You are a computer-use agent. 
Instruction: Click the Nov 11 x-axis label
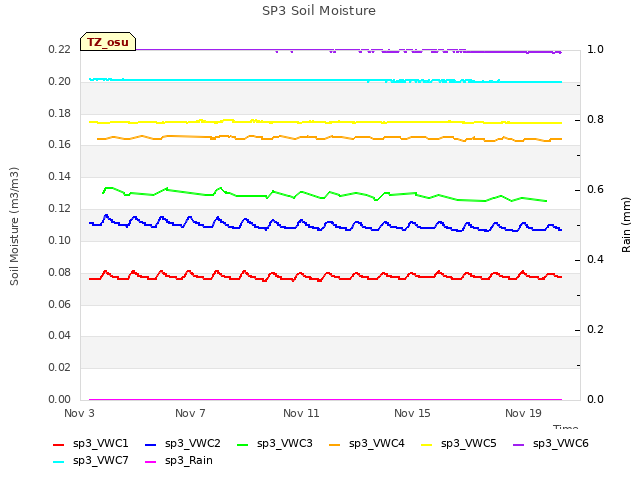[x=301, y=413]
